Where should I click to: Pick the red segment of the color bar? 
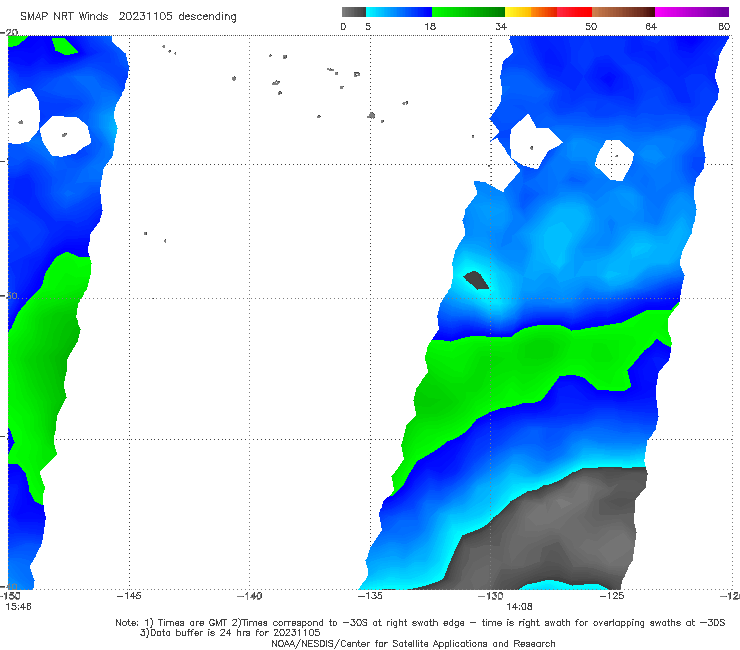tap(574, 12)
